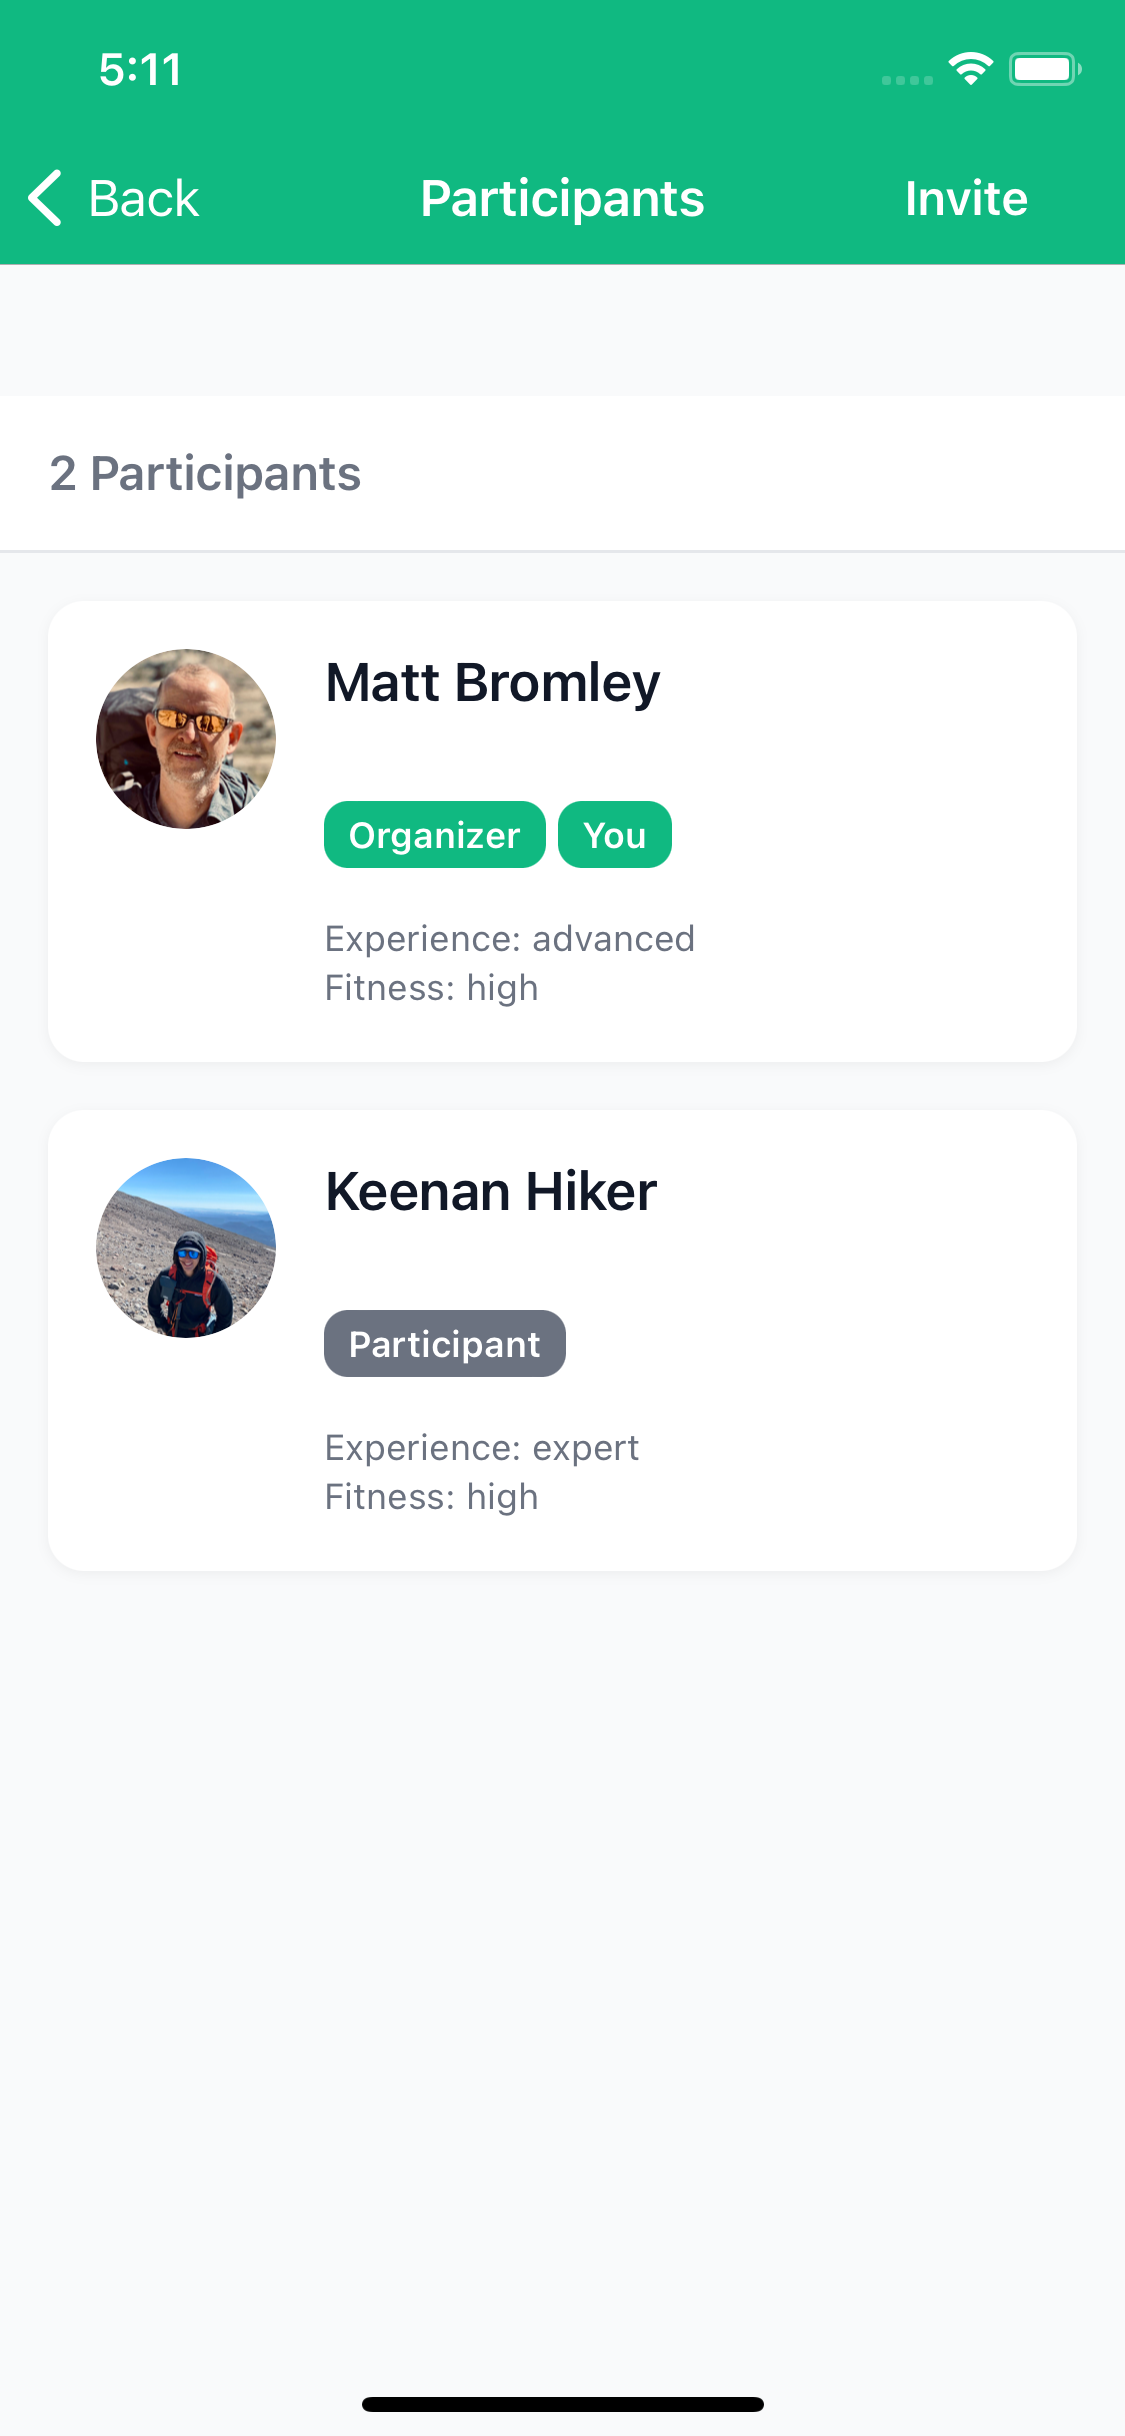
Task: Tap the battery status icon
Action: pos(1044,69)
